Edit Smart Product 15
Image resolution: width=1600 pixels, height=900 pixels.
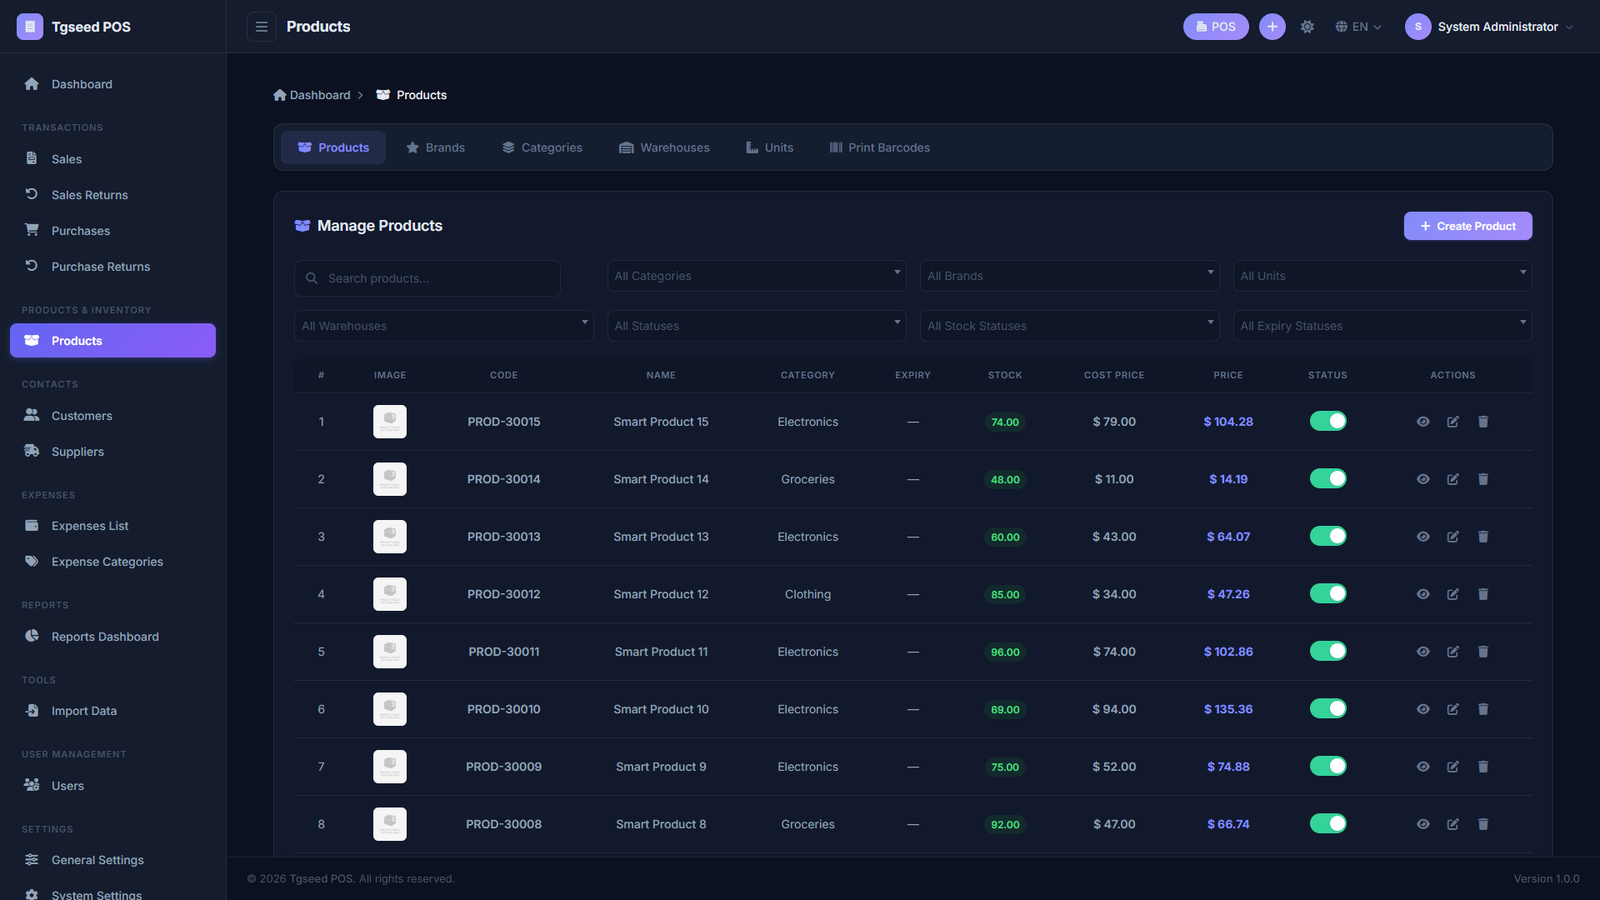pos(1453,422)
